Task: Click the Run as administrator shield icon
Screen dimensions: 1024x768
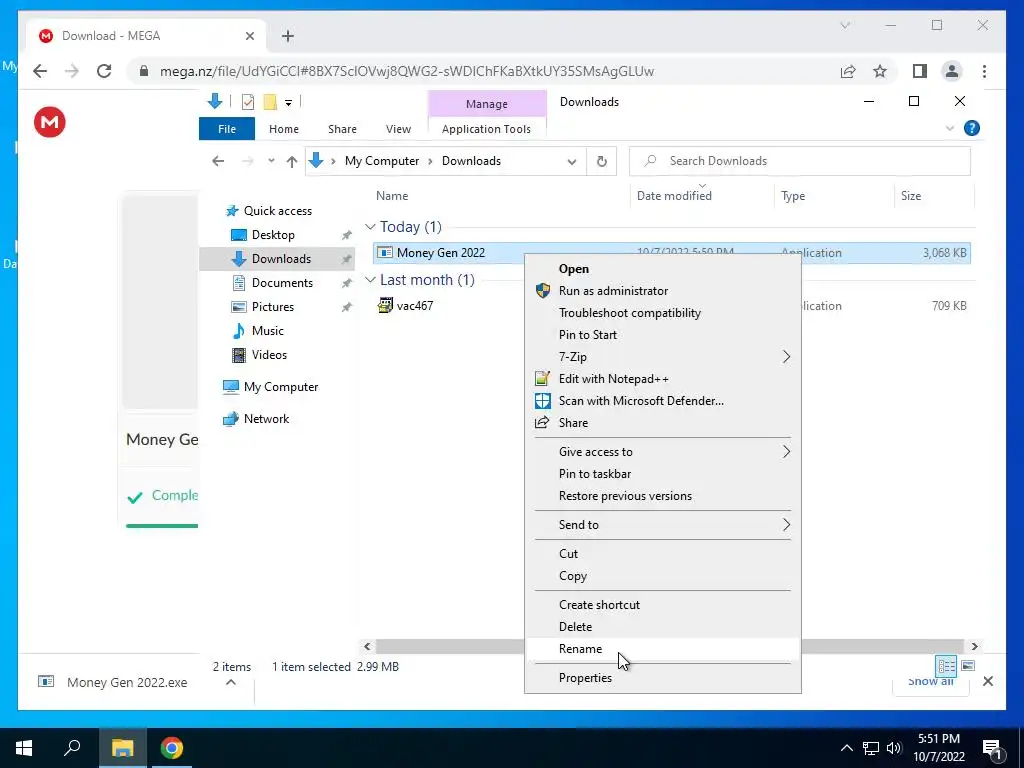Action: tap(543, 291)
